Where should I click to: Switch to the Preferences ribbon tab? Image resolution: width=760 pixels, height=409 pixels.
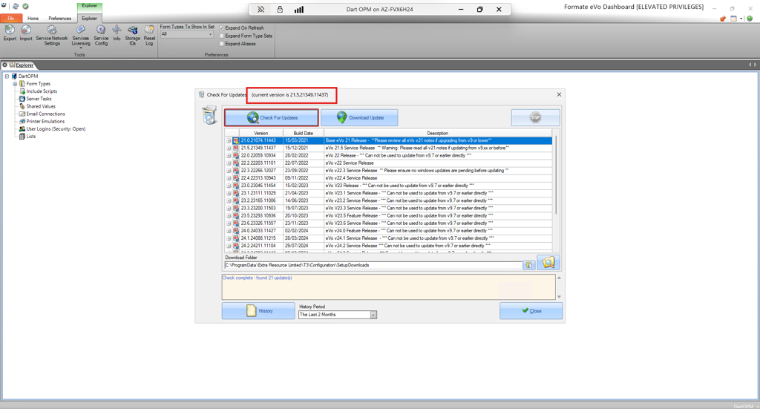coord(60,18)
